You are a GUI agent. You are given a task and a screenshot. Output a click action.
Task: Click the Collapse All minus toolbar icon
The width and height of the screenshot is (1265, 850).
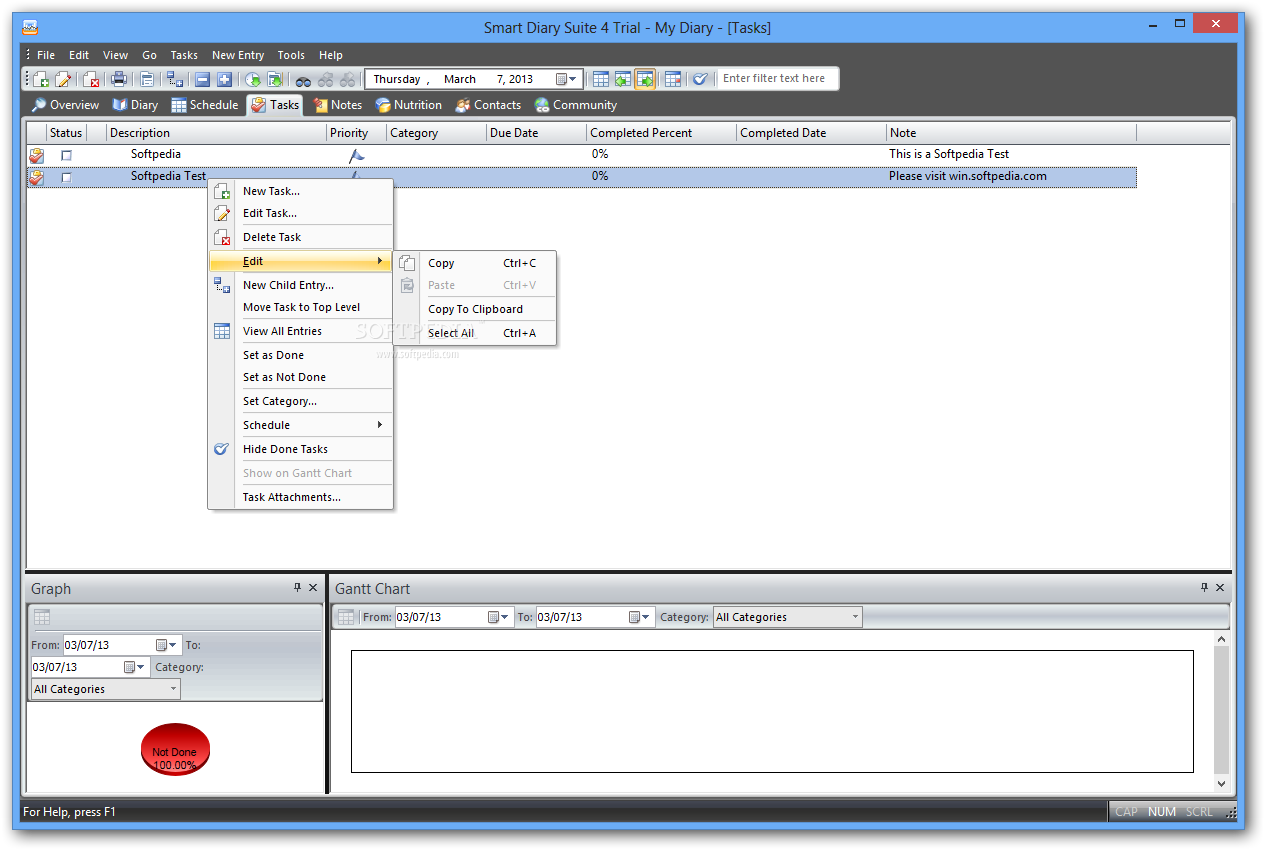tap(202, 79)
